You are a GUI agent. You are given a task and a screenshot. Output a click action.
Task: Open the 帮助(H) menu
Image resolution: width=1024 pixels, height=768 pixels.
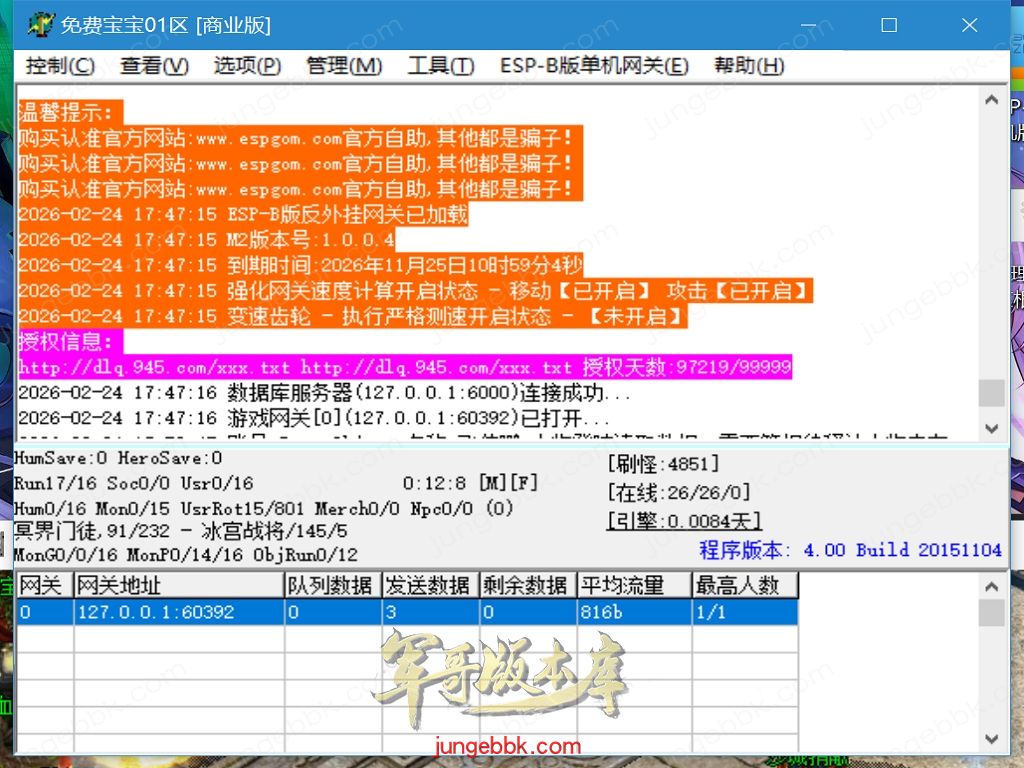(x=749, y=66)
